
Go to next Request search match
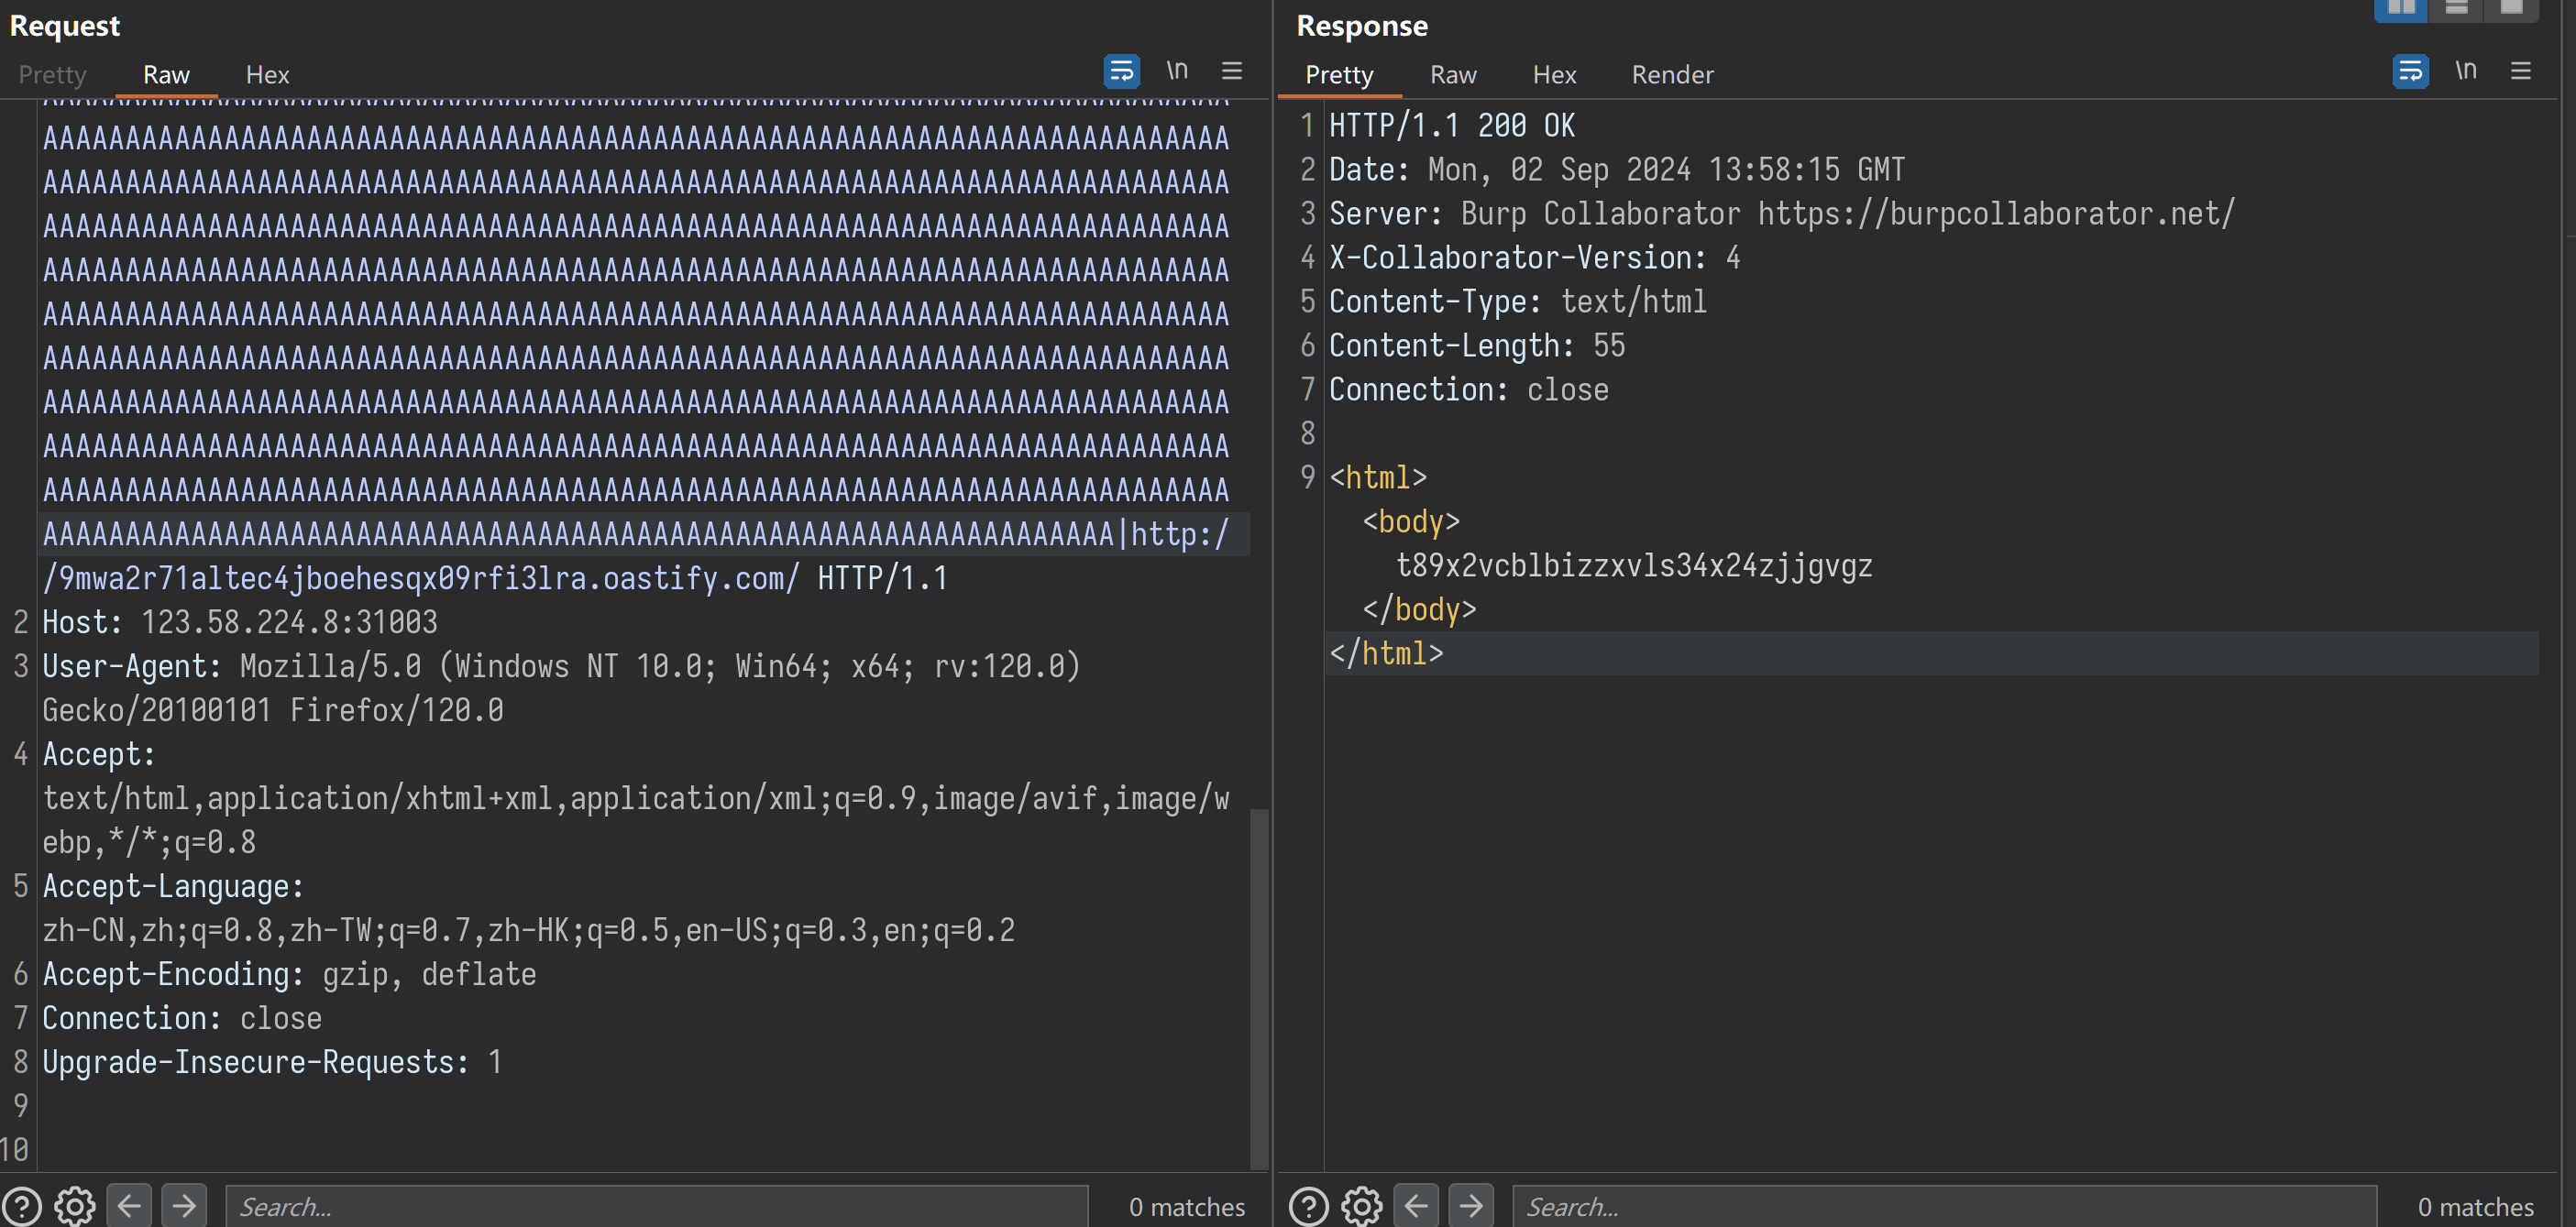(x=184, y=1205)
